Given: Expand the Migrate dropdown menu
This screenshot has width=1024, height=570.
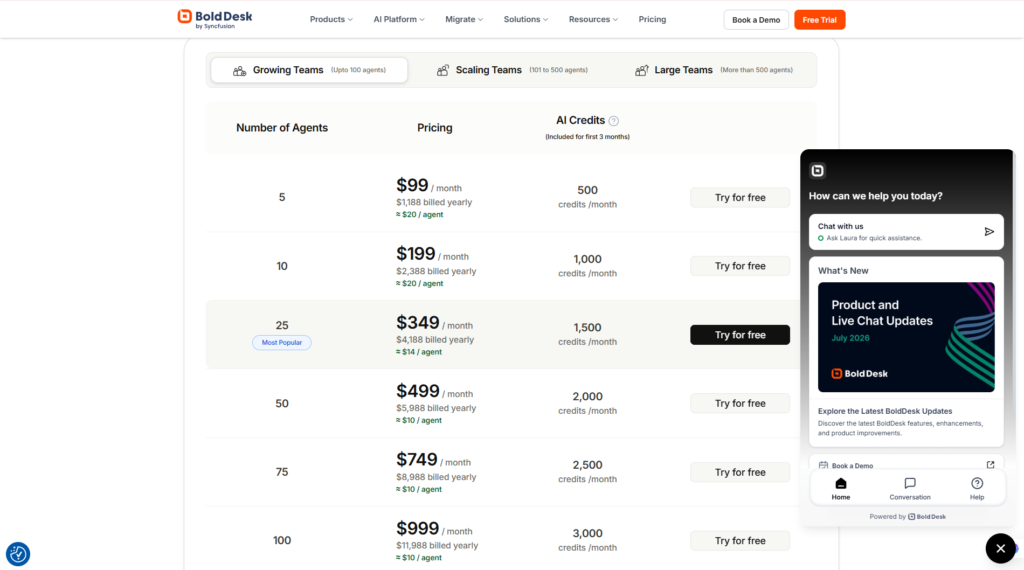Looking at the screenshot, I should click(464, 20).
